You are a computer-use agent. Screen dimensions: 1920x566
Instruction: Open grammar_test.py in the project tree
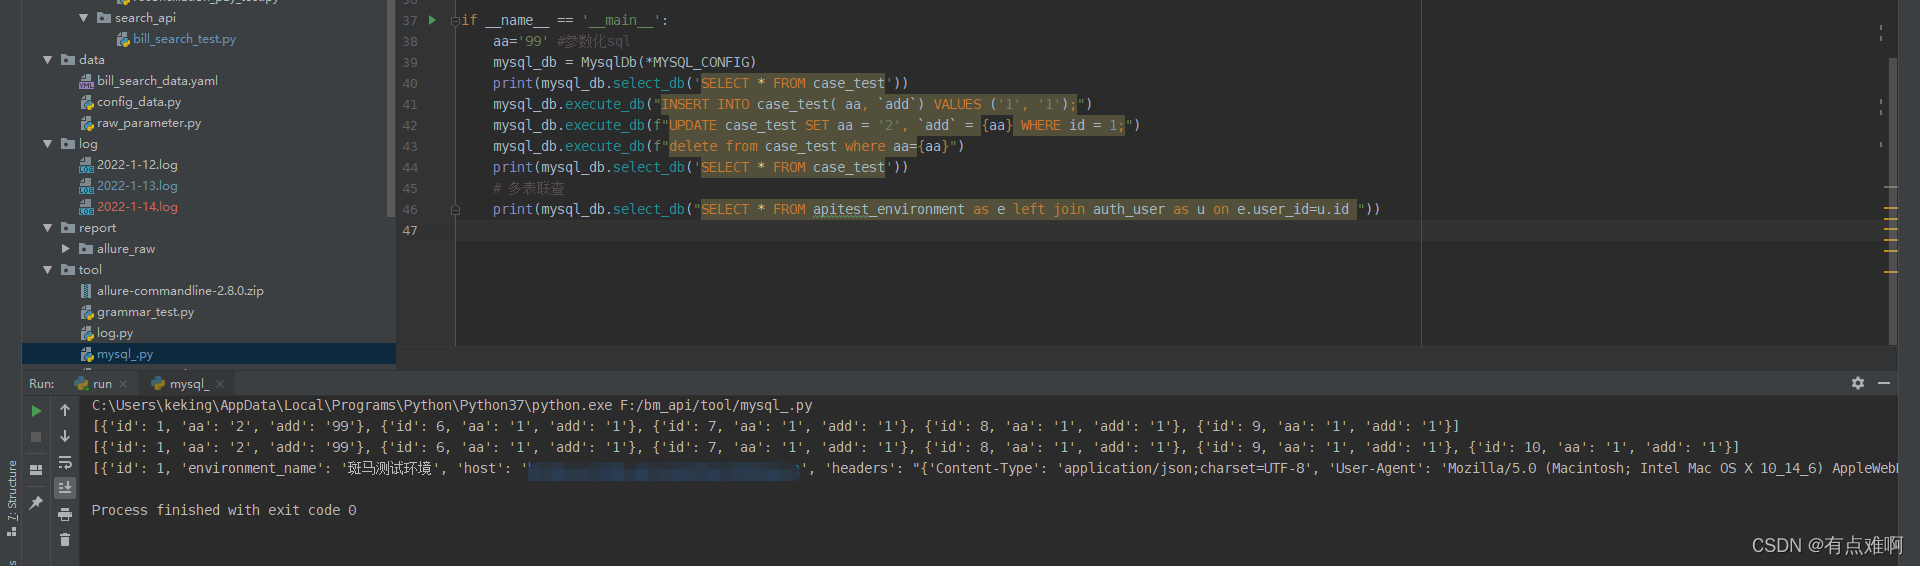click(x=137, y=312)
